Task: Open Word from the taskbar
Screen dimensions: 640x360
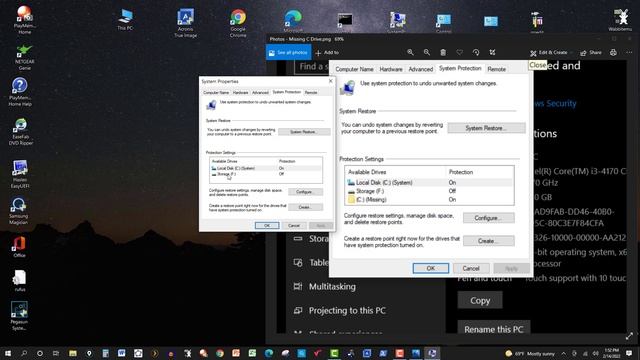Action: 122,353
